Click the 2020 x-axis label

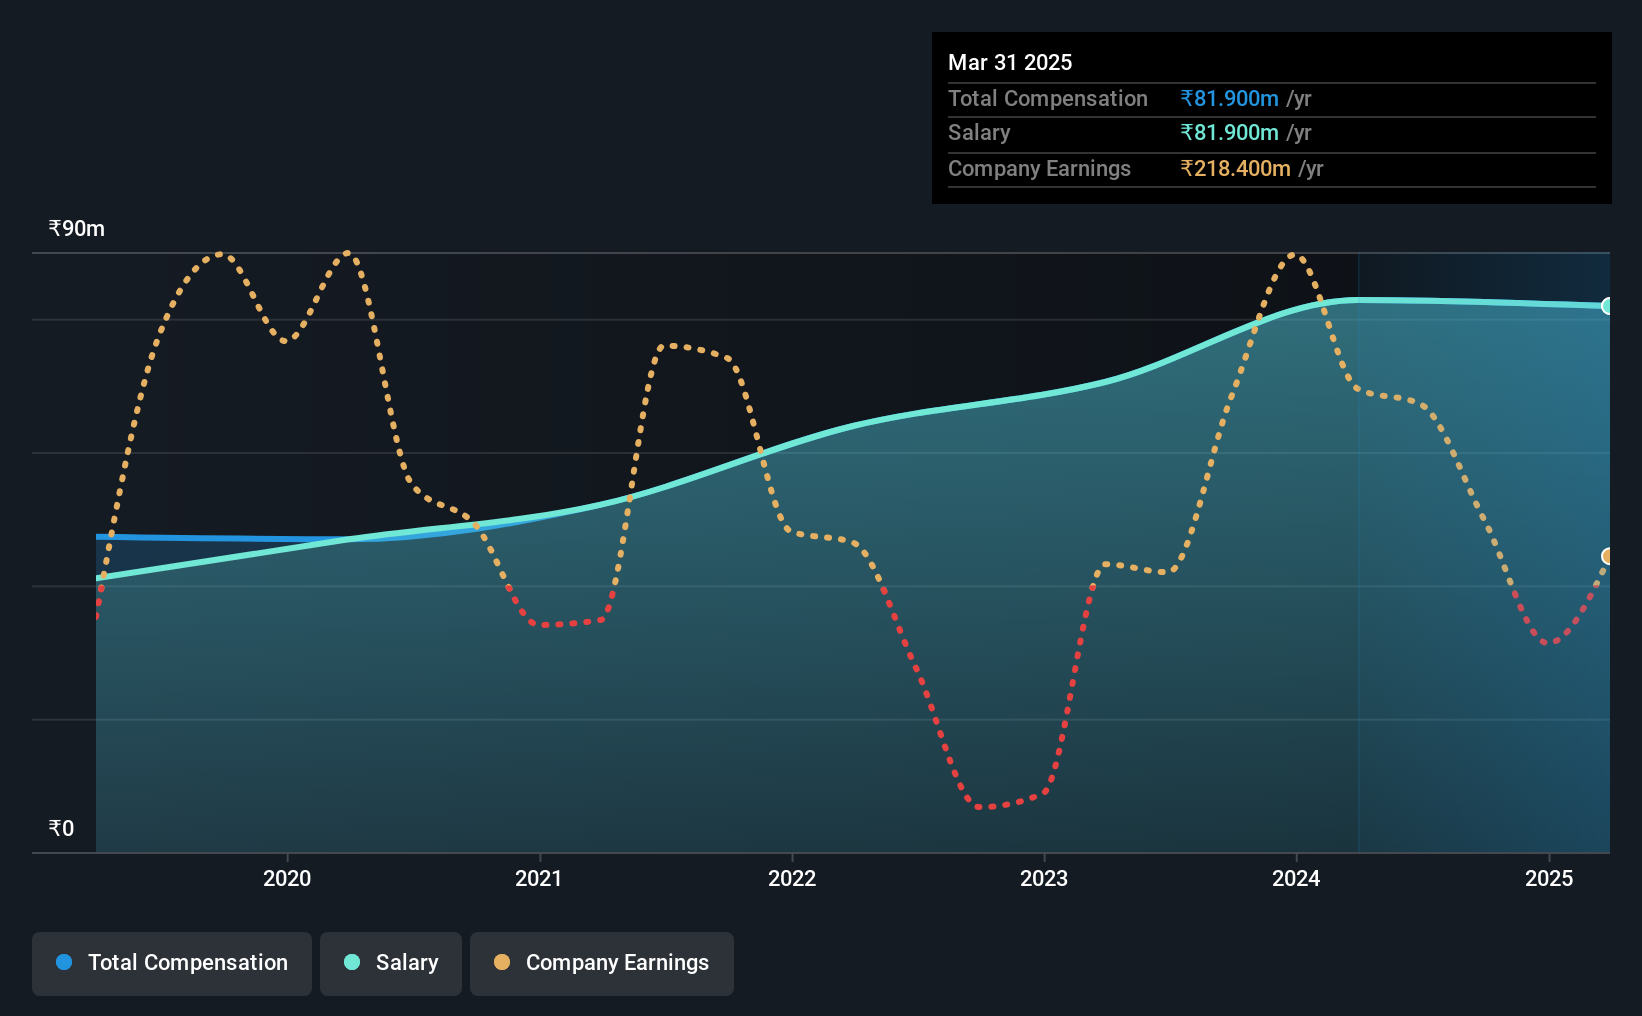click(x=287, y=878)
